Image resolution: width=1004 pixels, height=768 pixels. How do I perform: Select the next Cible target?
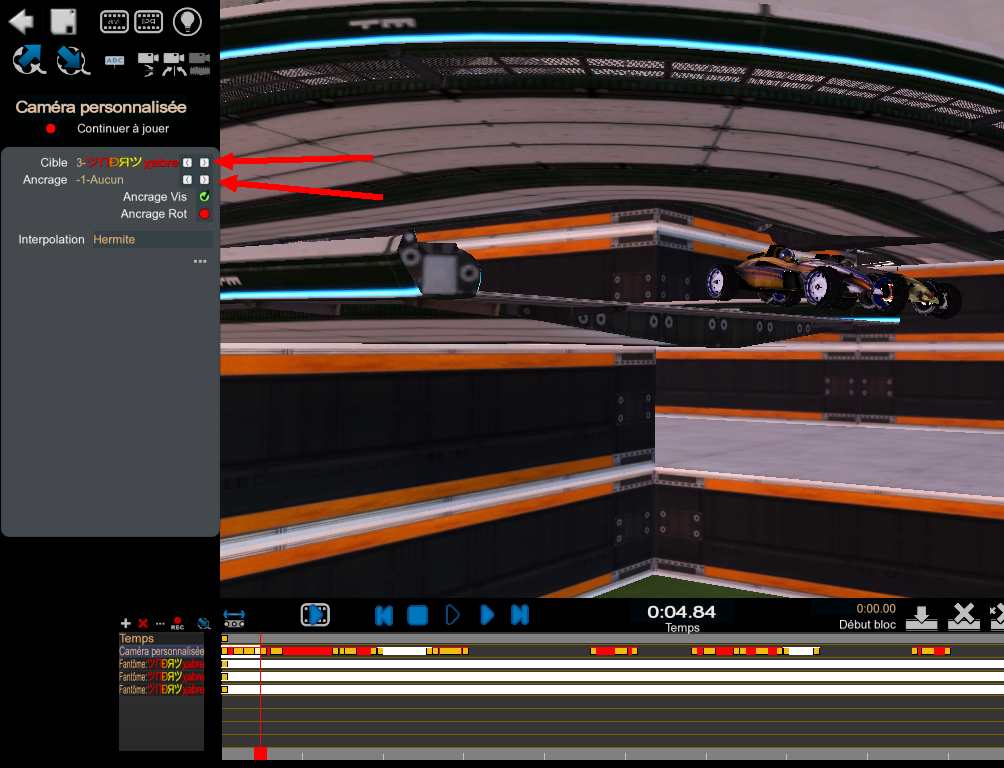(204, 163)
